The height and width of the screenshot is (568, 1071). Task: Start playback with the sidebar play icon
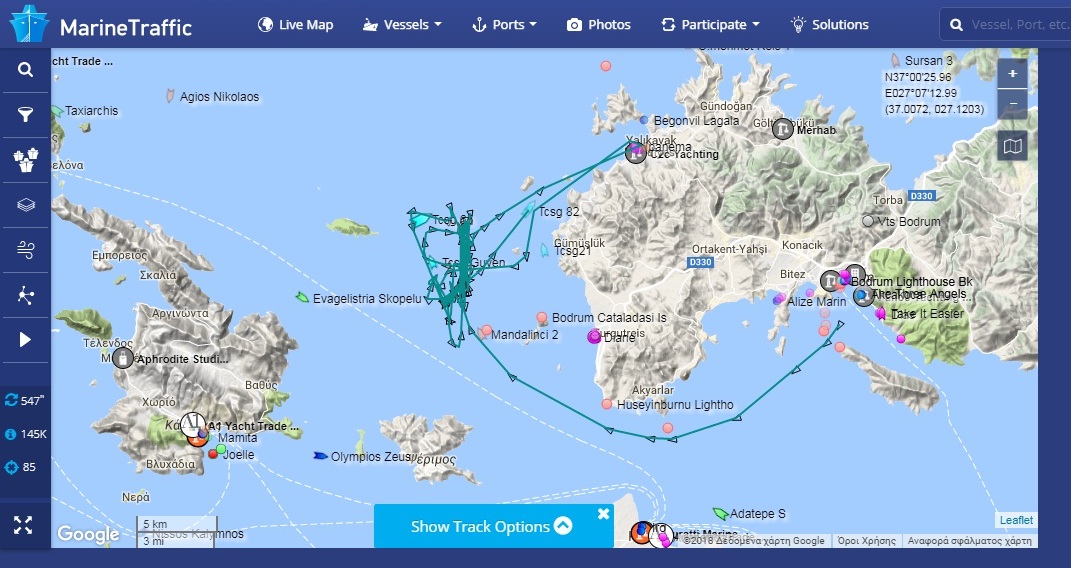25,339
